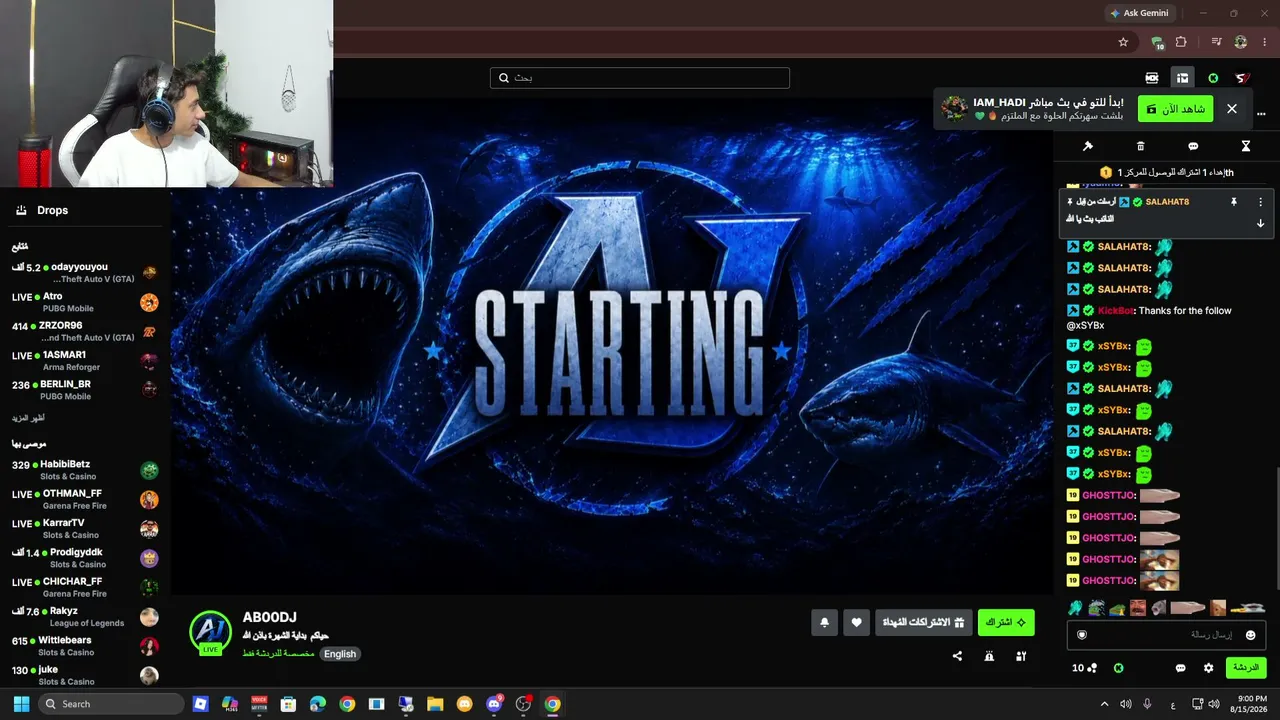Viewport: 1280px width, 720px height.
Task: Click the taskbar Search box
Action: pyautogui.click(x=111, y=704)
